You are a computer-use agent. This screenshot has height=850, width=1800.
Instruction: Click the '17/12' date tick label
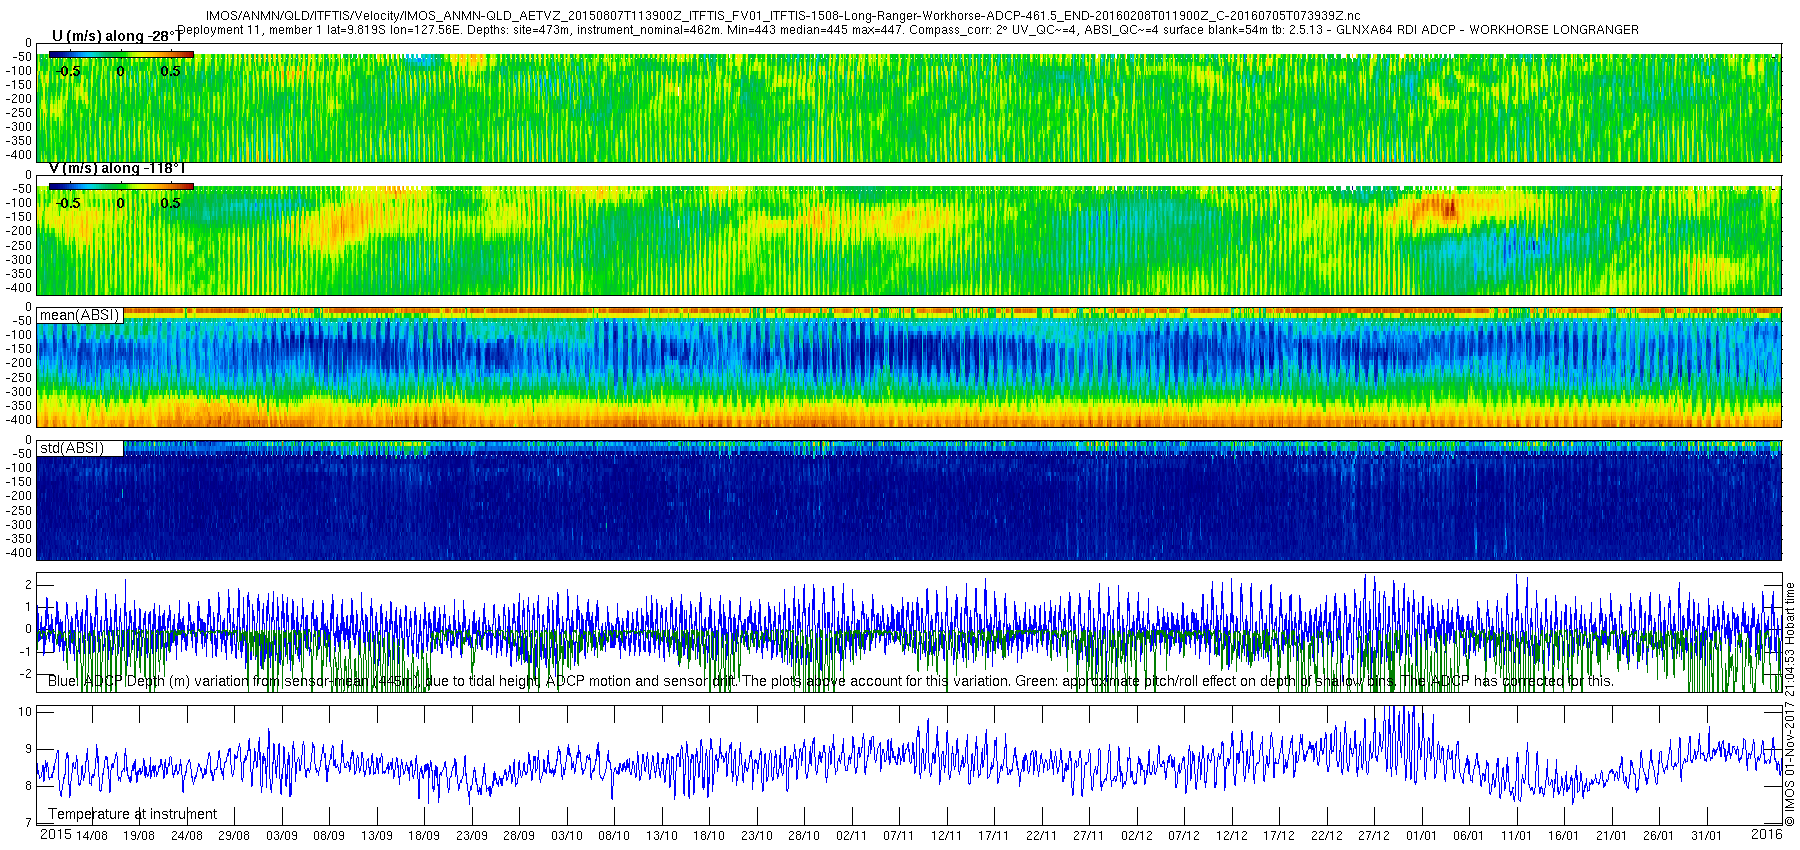click(x=1279, y=836)
